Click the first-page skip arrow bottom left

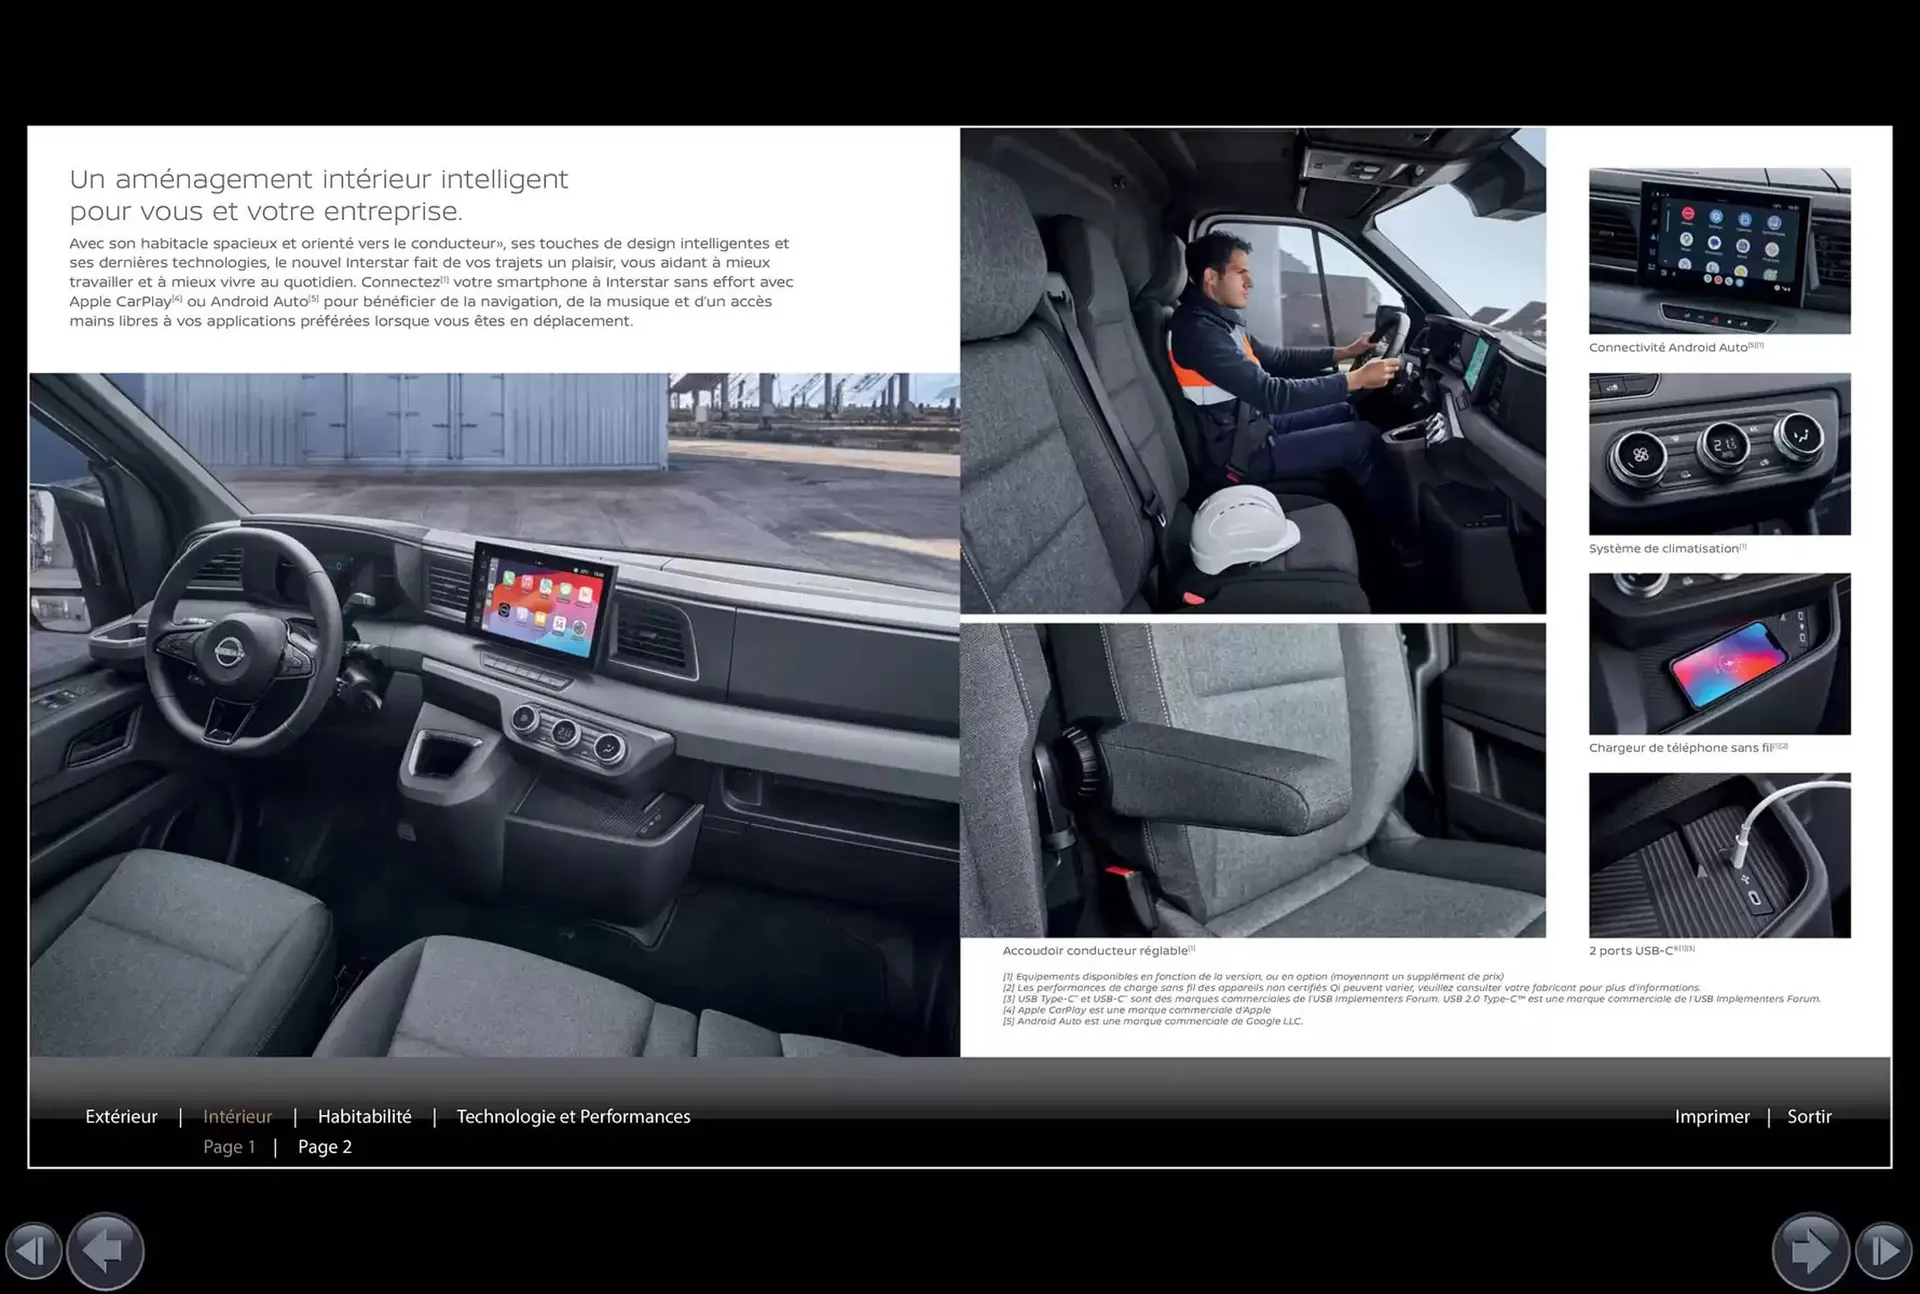coord(34,1251)
